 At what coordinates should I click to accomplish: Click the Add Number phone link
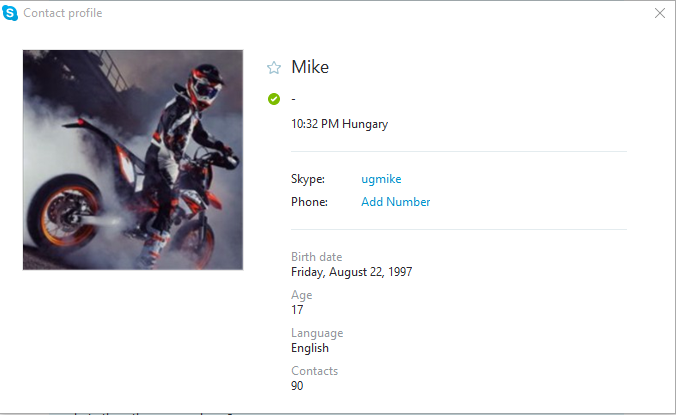coord(395,202)
